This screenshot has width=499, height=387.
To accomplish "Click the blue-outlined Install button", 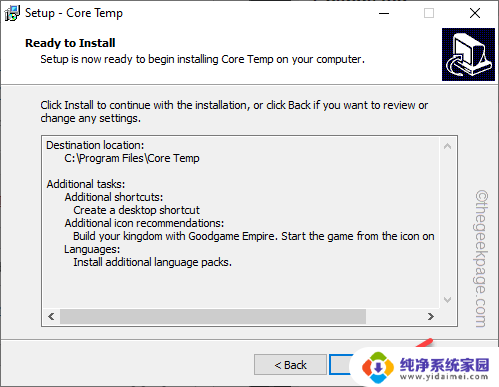I will pyautogui.click(x=339, y=365).
